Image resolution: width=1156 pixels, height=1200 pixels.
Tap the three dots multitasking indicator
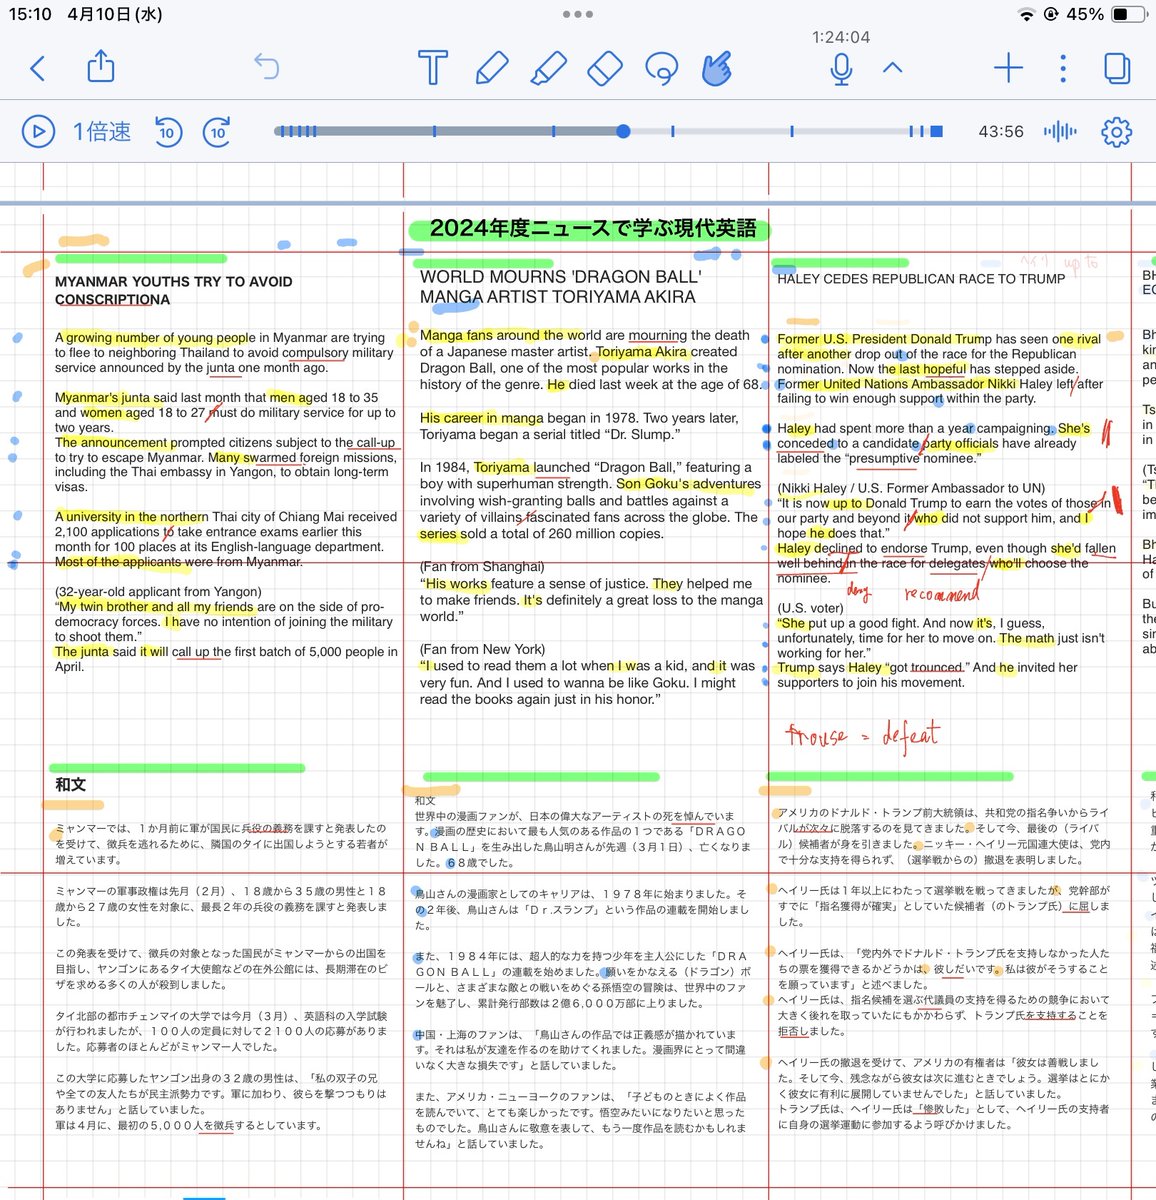[x=578, y=14]
